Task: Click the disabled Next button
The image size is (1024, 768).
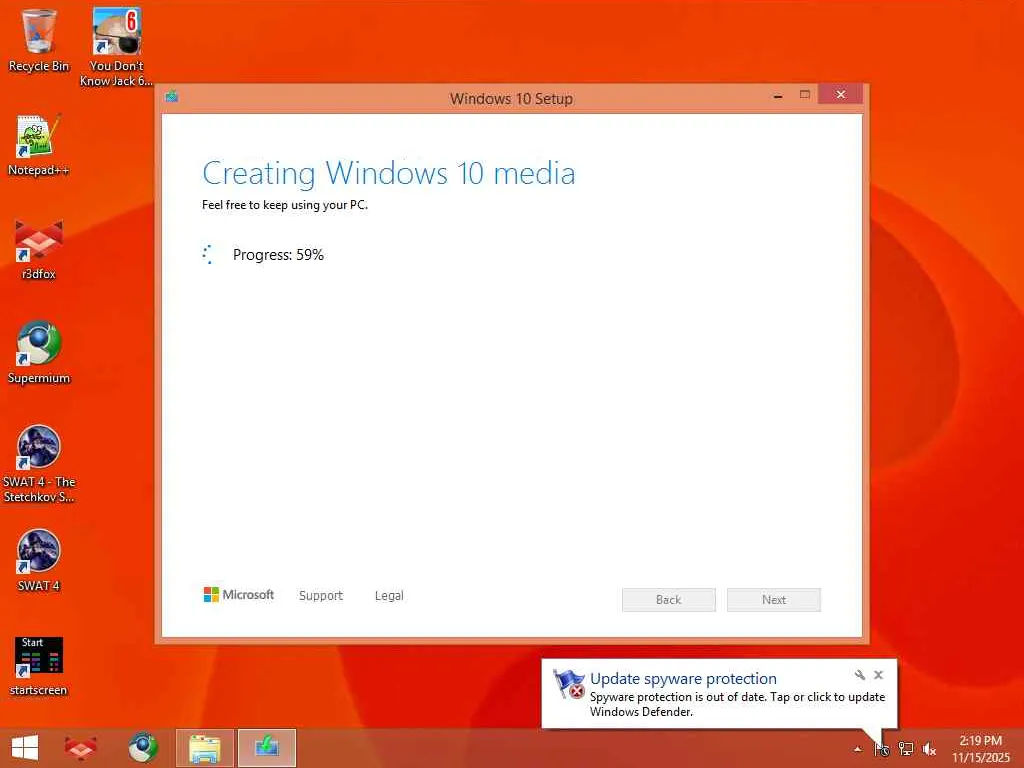Action: tap(774, 600)
